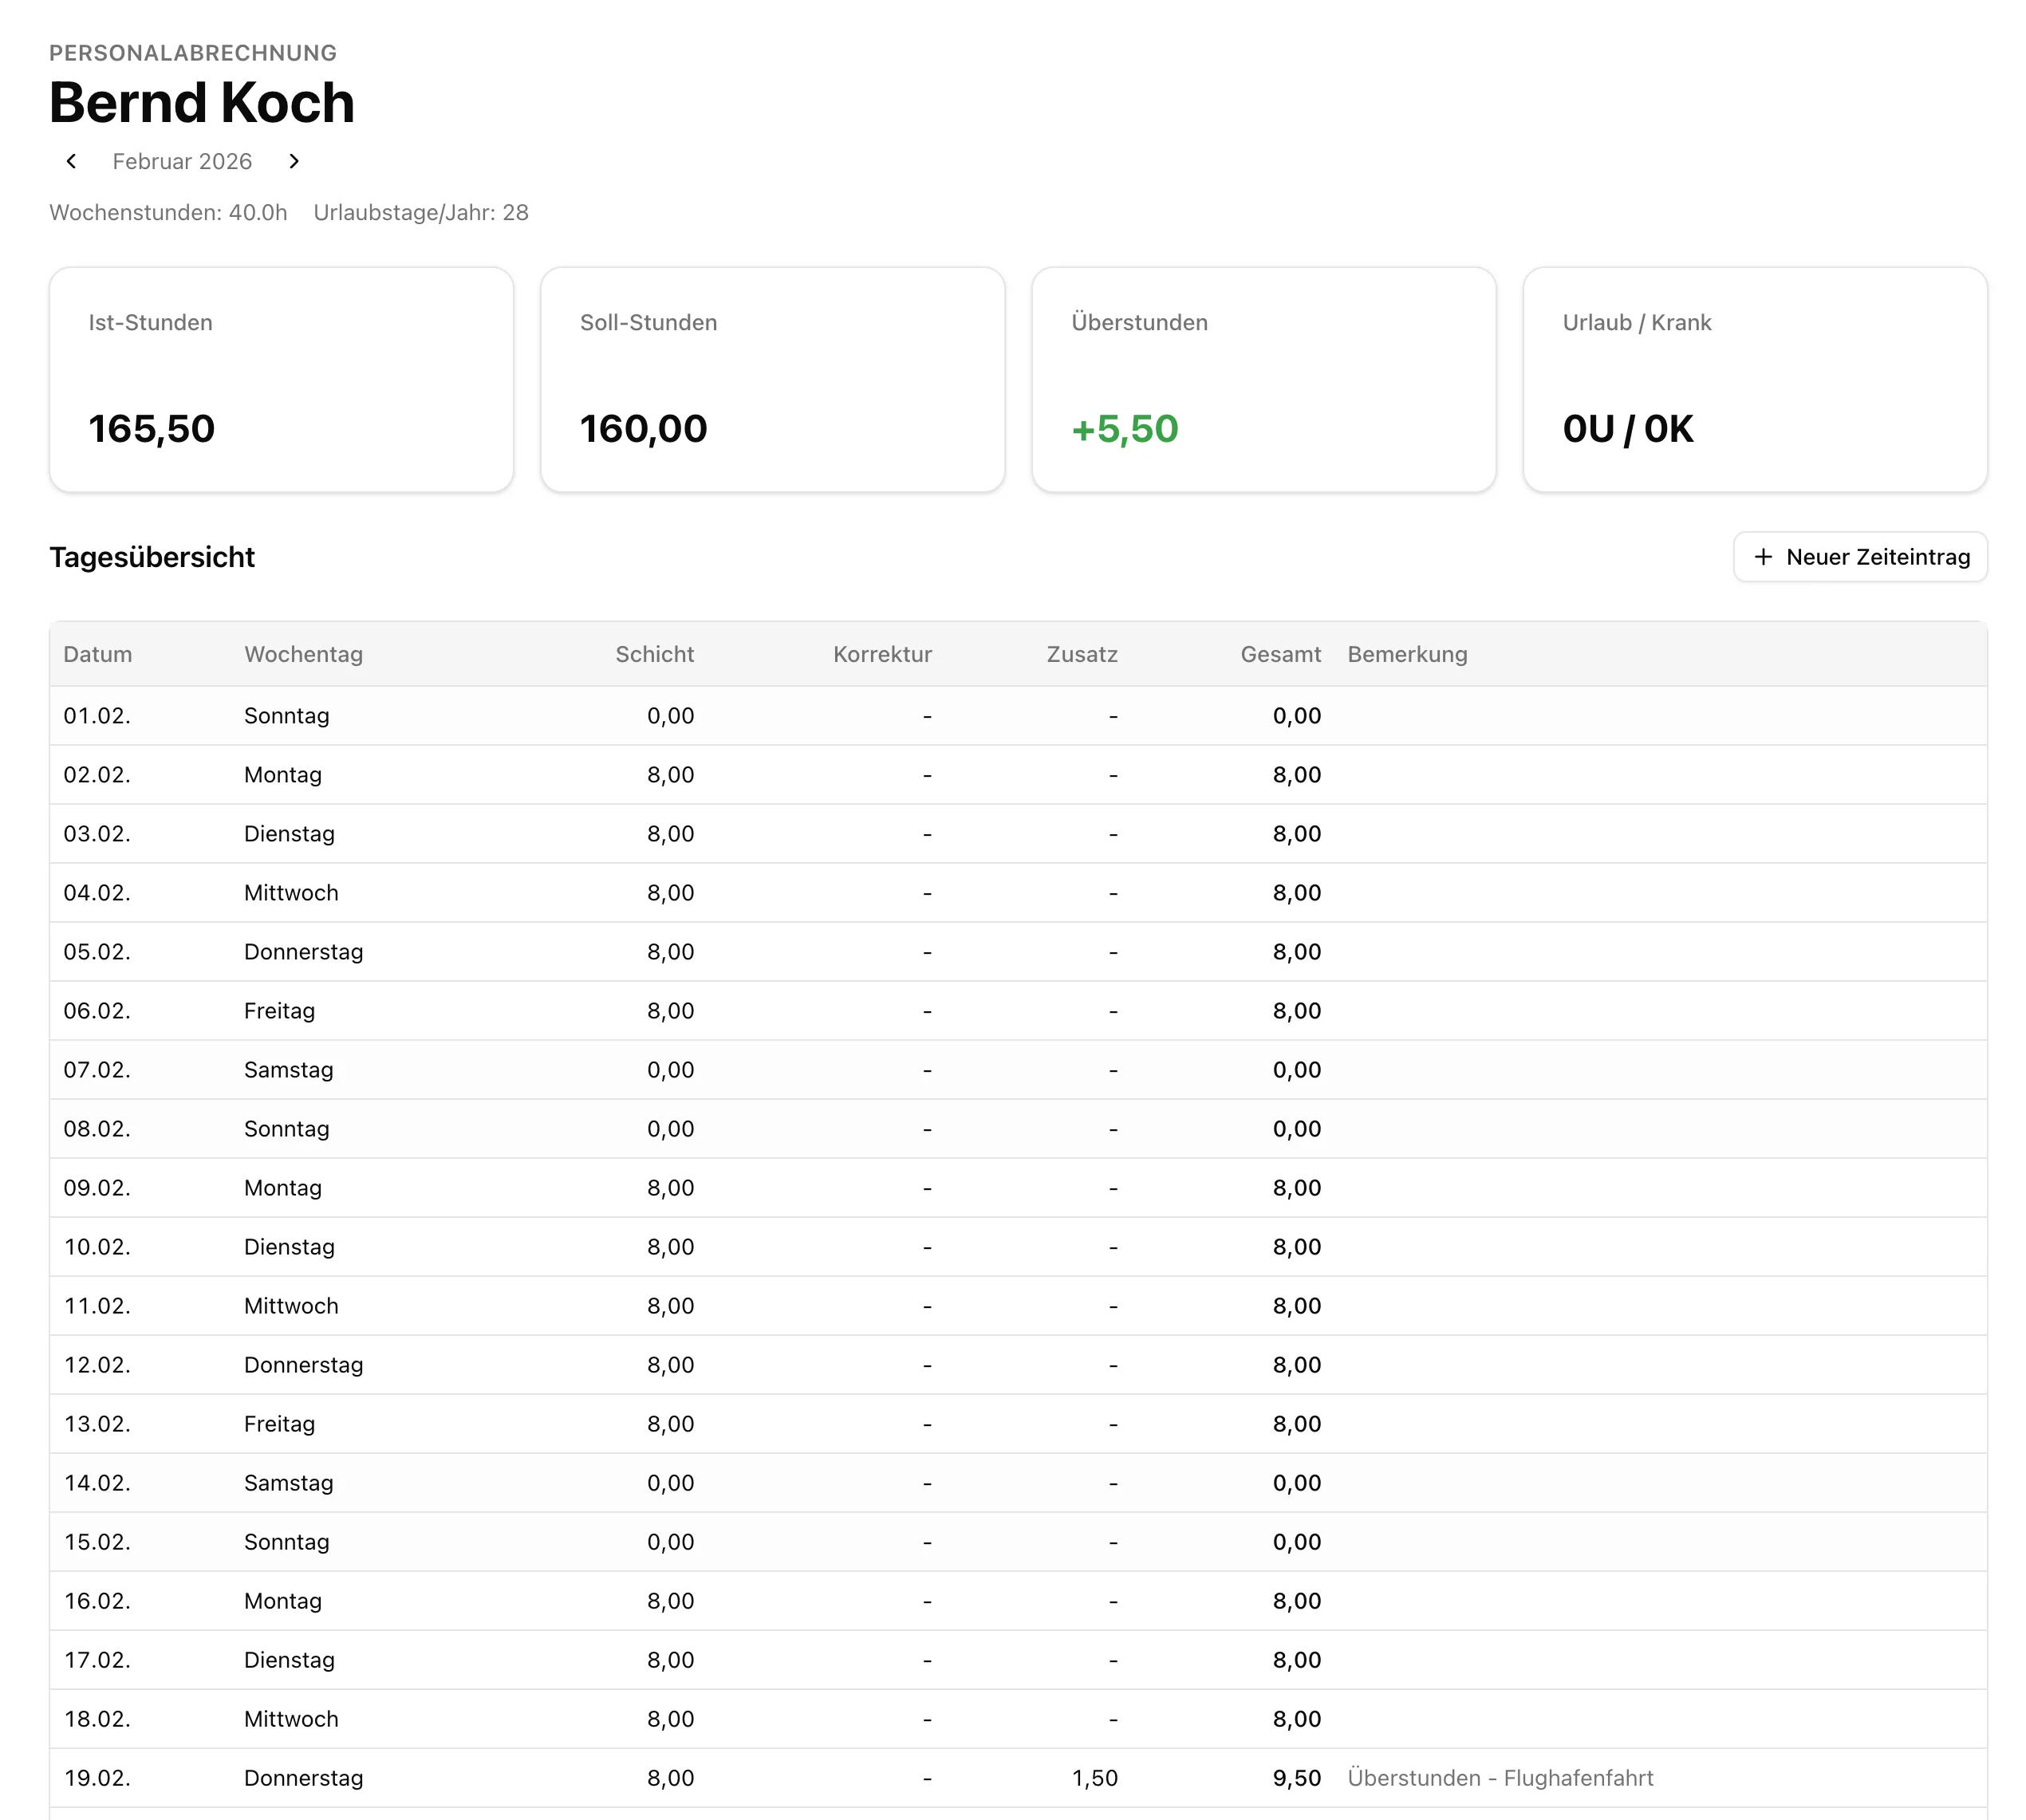Viewport: 2026px width, 1820px height.
Task: Go to next month chevron
Action: (x=294, y=161)
